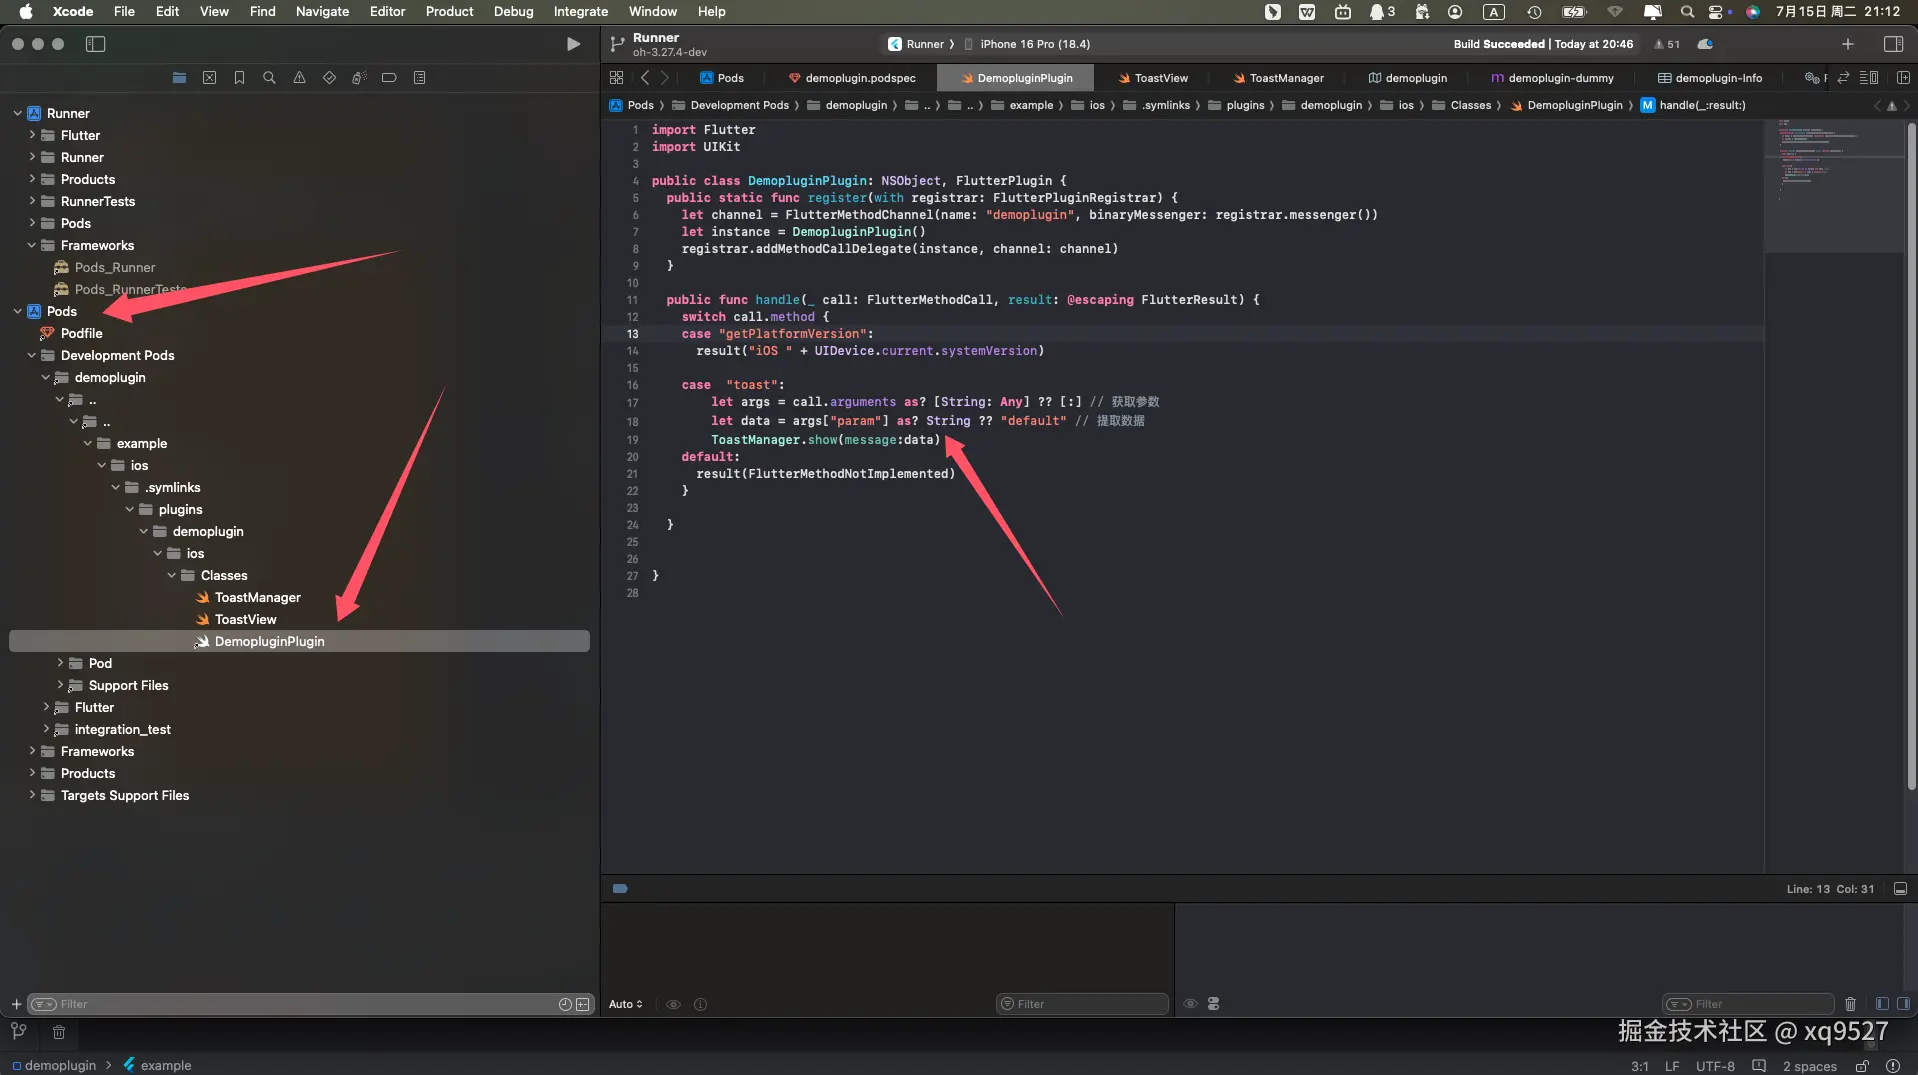Expand the Support Files folder
1918x1075 pixels.
pyautogui.click(x=60, y=685)
